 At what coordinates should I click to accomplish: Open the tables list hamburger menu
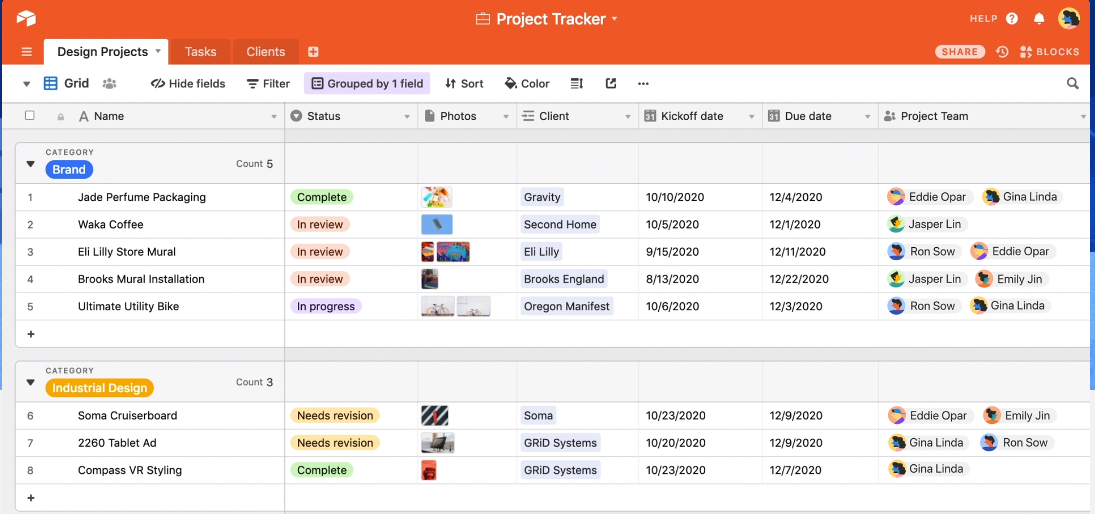point(27,52)
